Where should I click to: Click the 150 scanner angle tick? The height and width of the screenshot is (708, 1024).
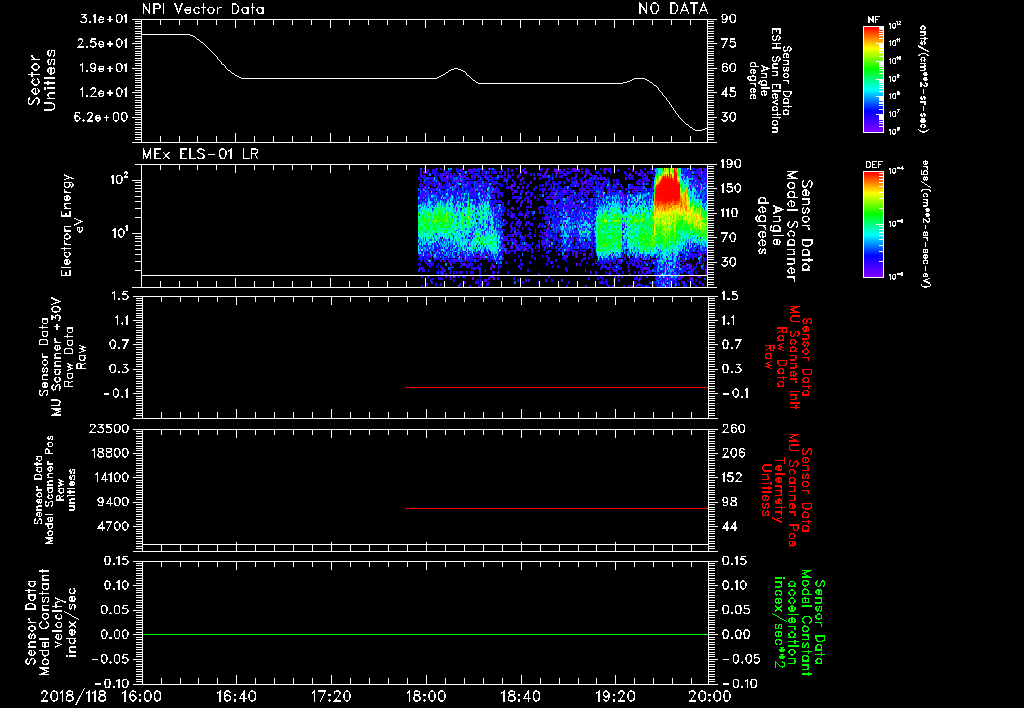tap(731, 188)
